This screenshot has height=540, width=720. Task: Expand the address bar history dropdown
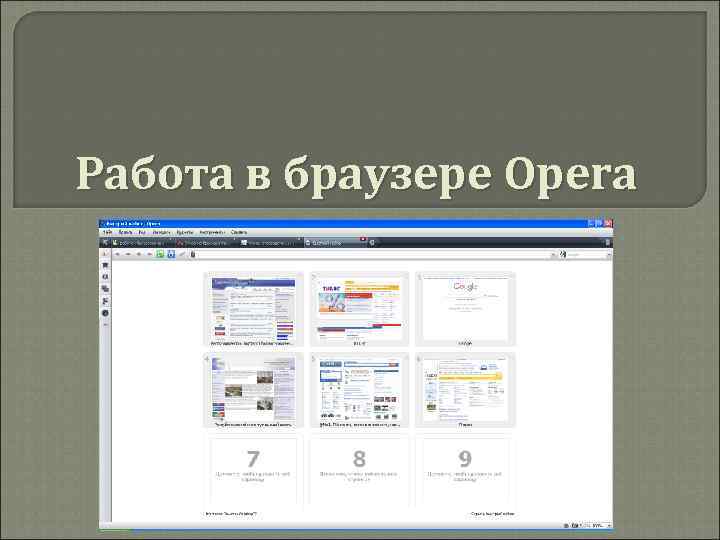click(553, 254)
